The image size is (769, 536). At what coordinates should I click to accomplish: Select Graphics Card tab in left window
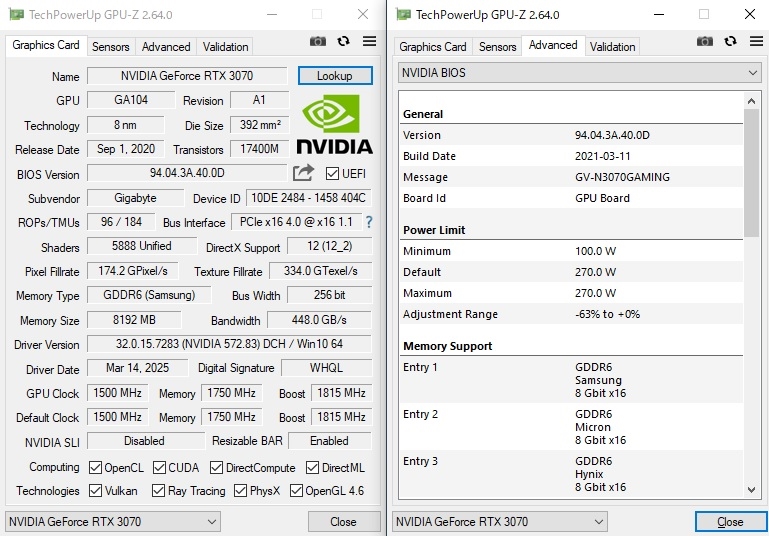pos(46,45)
